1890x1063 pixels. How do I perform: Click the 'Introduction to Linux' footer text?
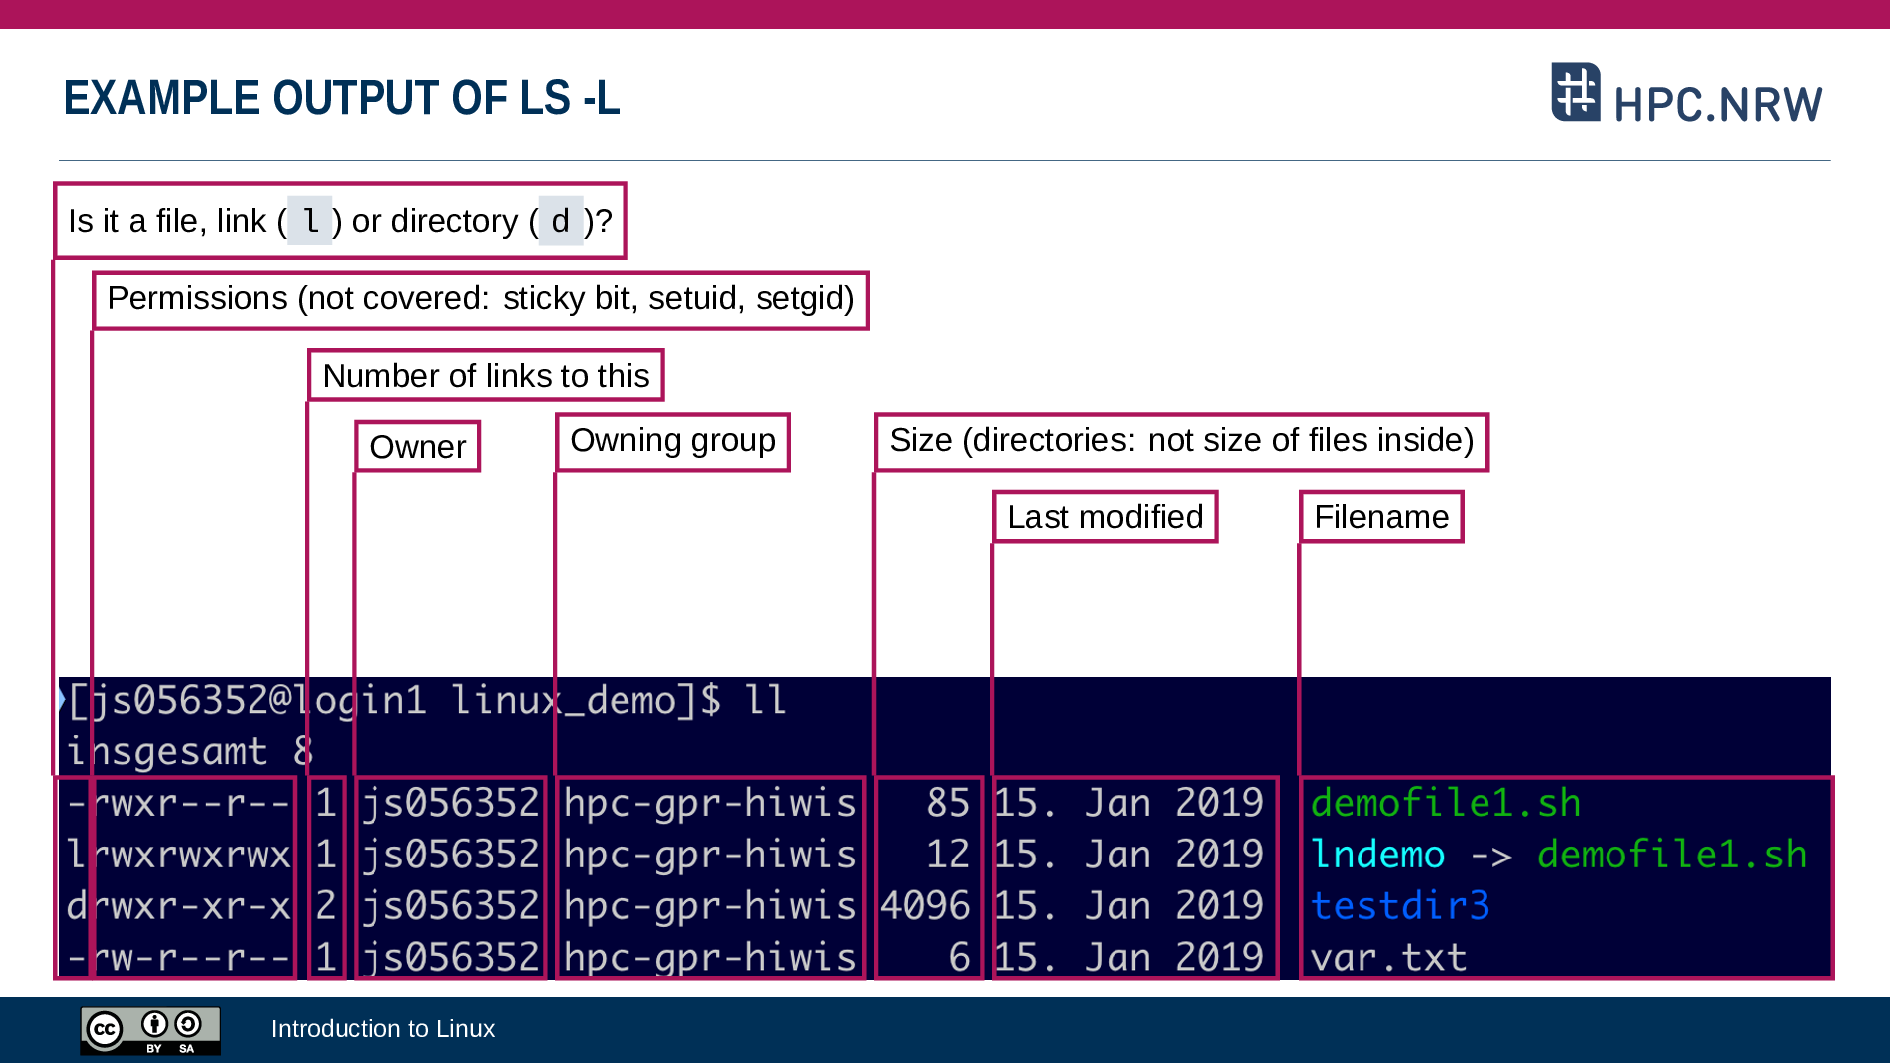tap(382, 1029)
